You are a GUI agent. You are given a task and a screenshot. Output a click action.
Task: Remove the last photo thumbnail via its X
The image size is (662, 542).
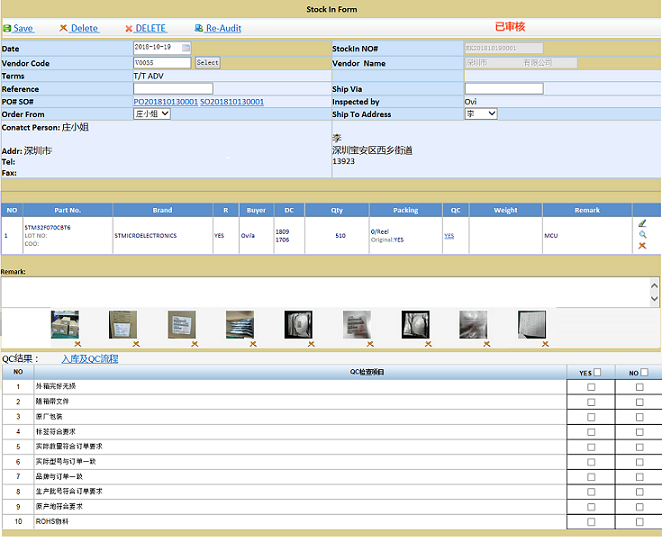tap(545, 344)
